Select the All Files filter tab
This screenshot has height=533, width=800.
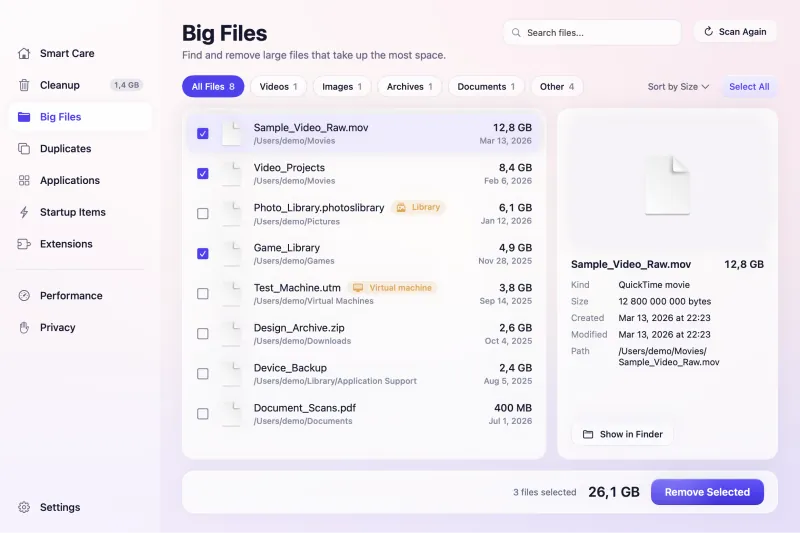[213, 87]
